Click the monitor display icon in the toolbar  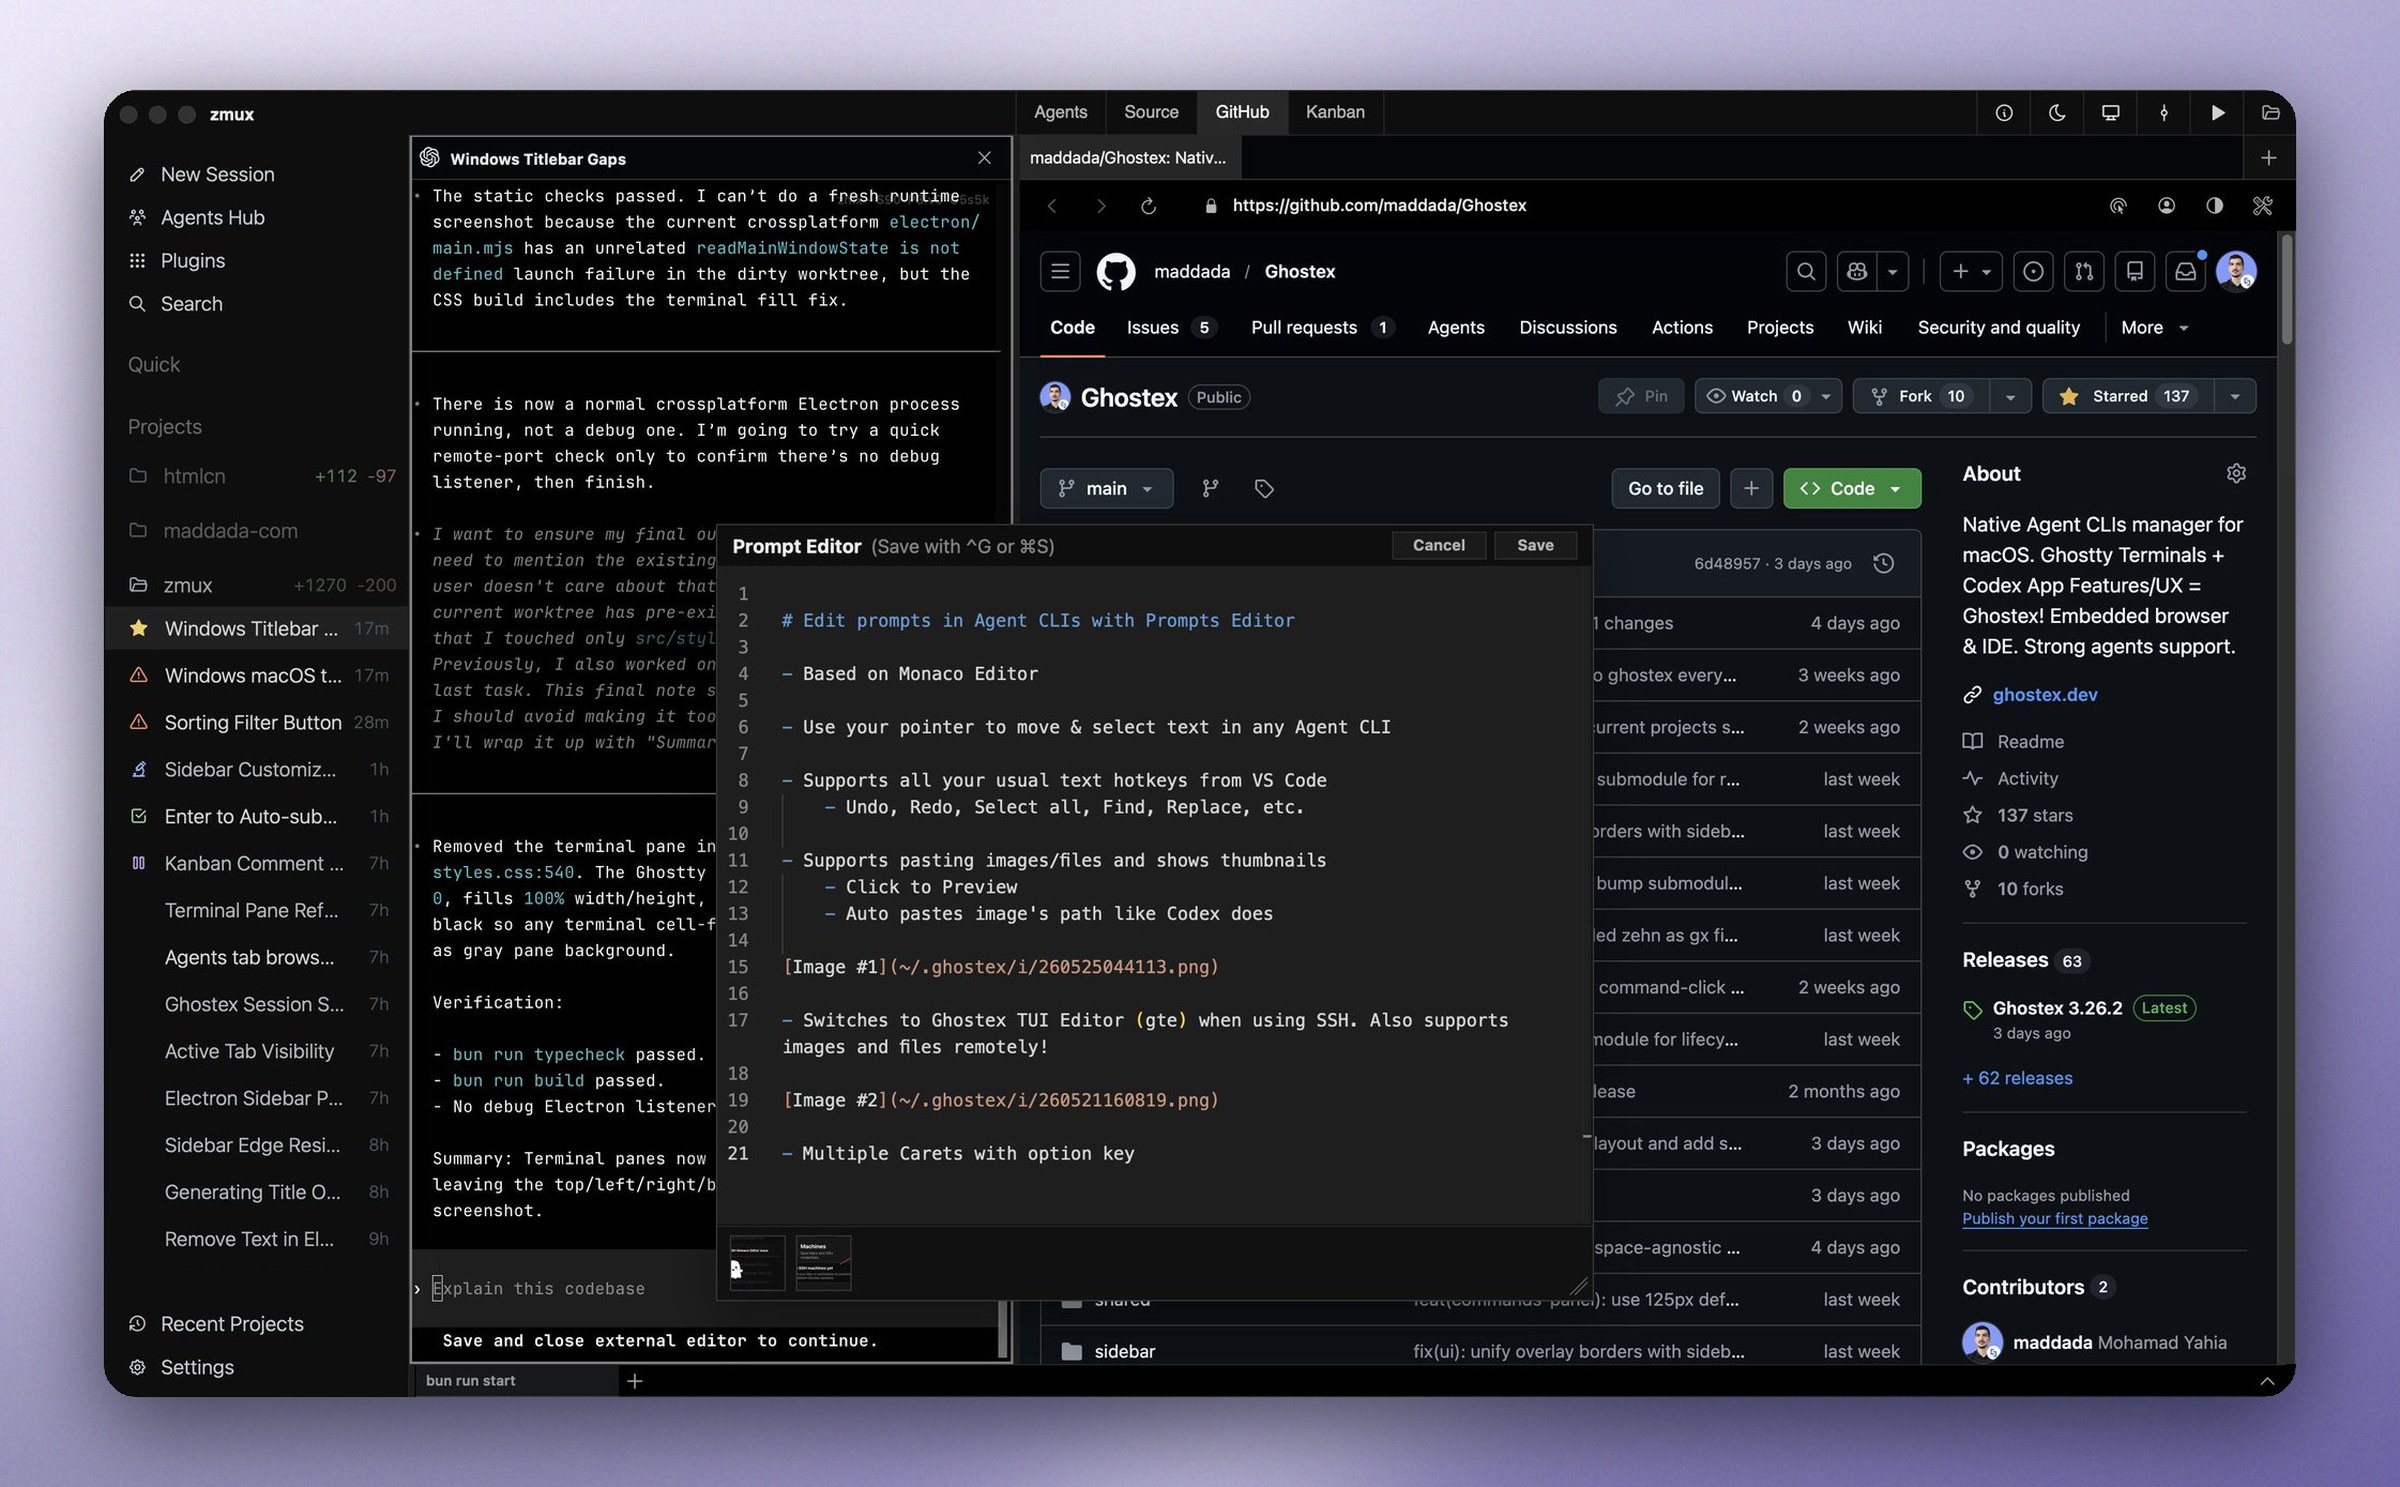2110,113
